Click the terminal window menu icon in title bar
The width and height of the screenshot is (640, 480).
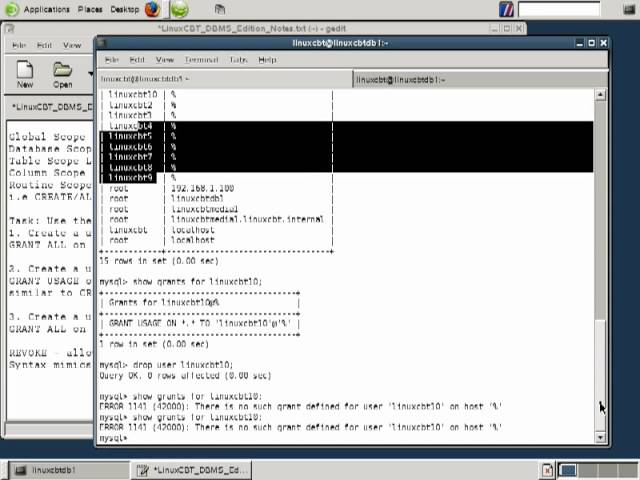[102, 43]
